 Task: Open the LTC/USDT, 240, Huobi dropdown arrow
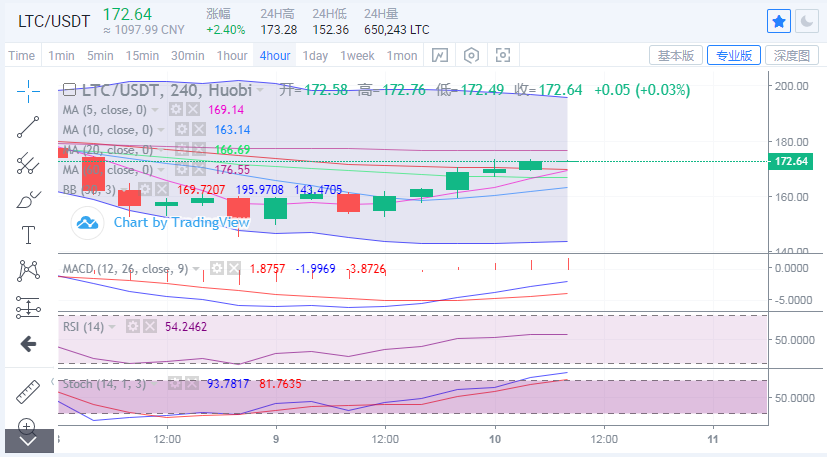tap(260, 91)
